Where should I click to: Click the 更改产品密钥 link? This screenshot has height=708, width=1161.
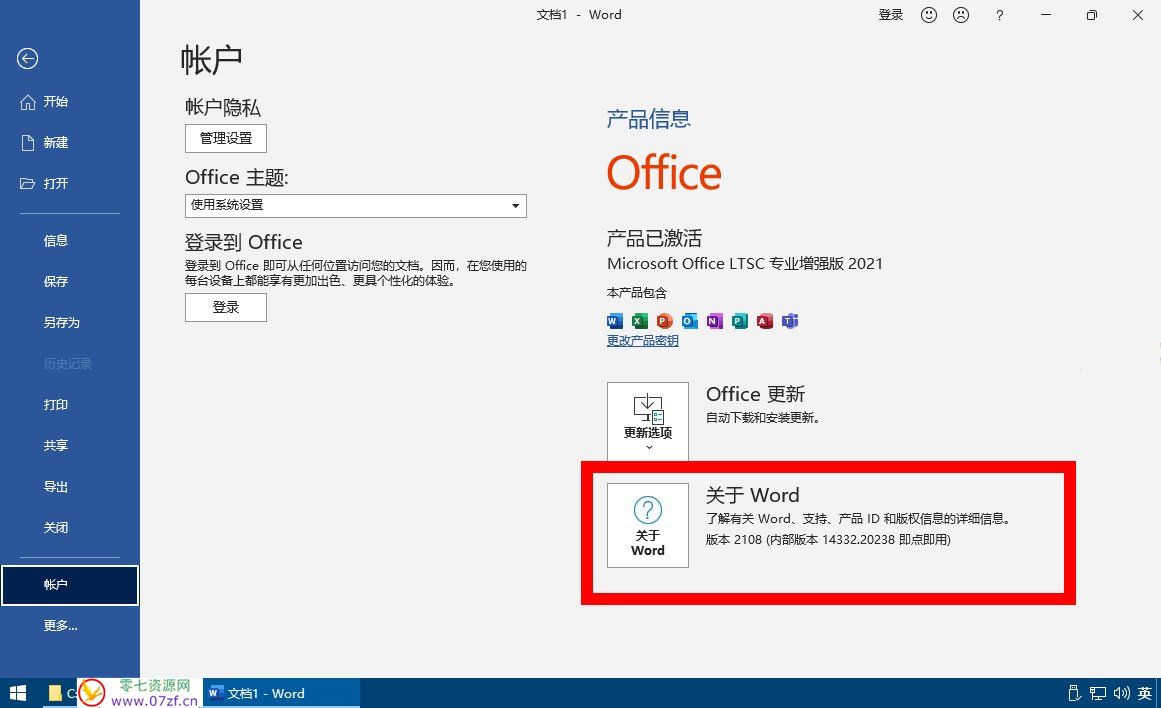tap(643, 341)
